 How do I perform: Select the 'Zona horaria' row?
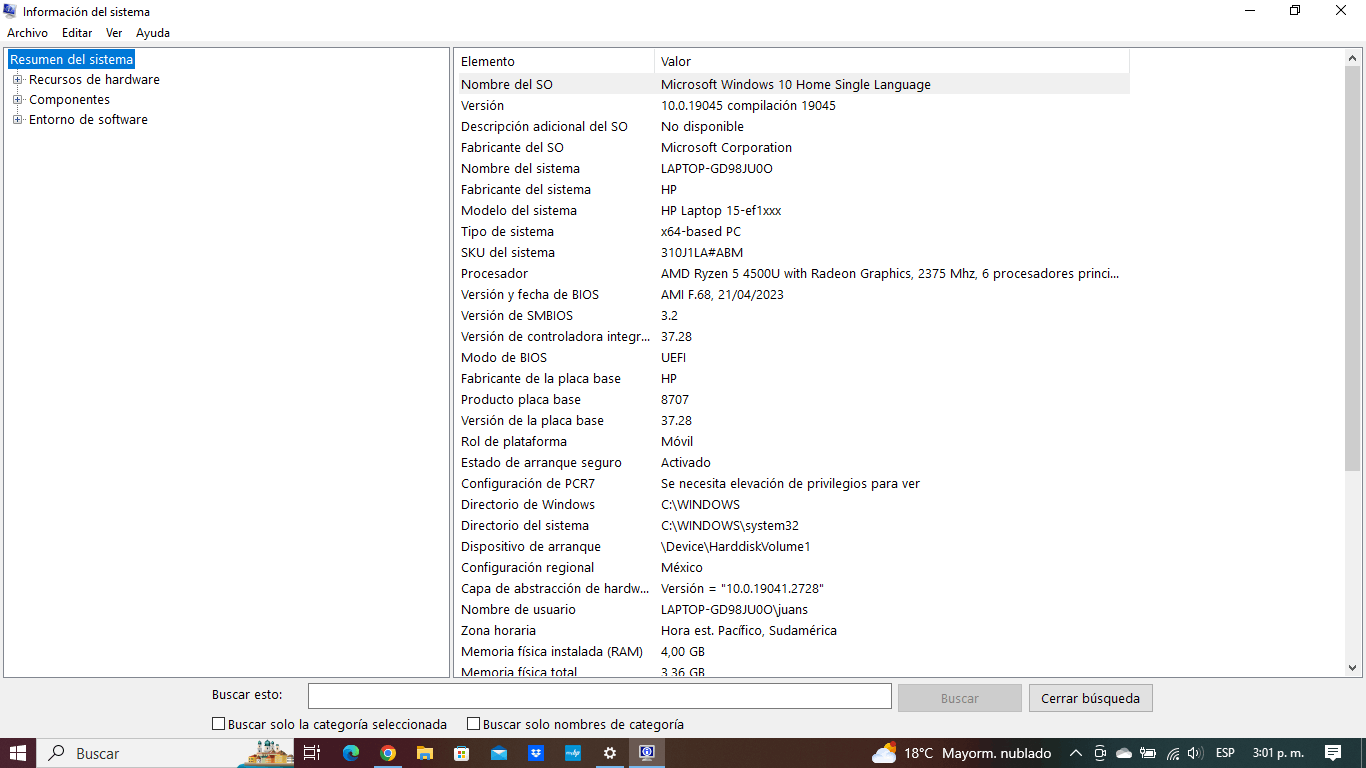click(x=793, y=631)
